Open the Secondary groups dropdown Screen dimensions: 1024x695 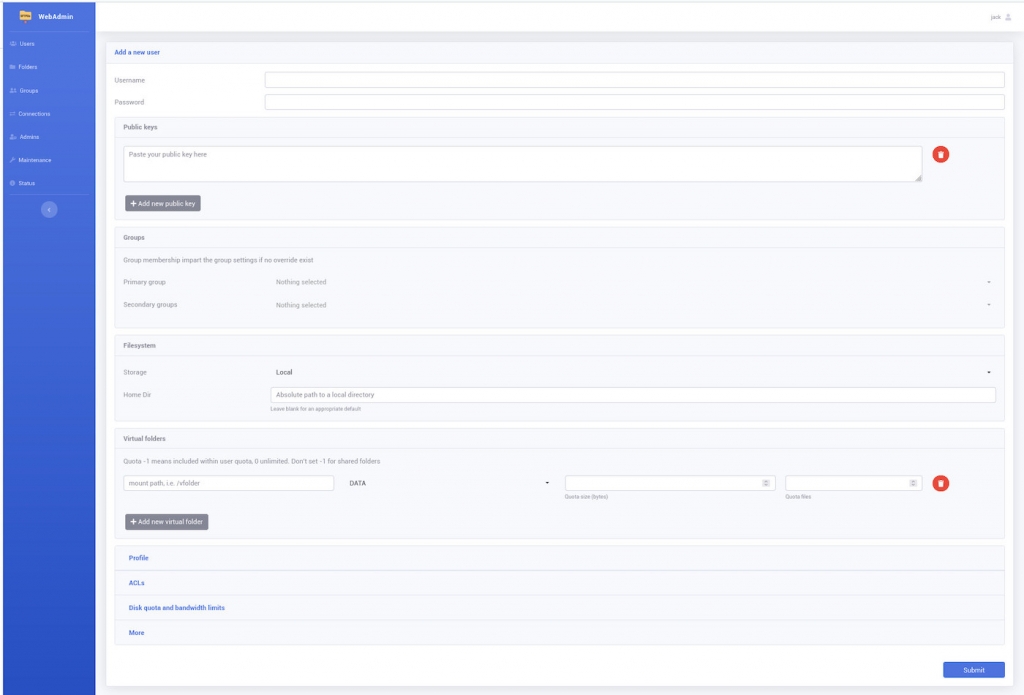coord(632,305)
